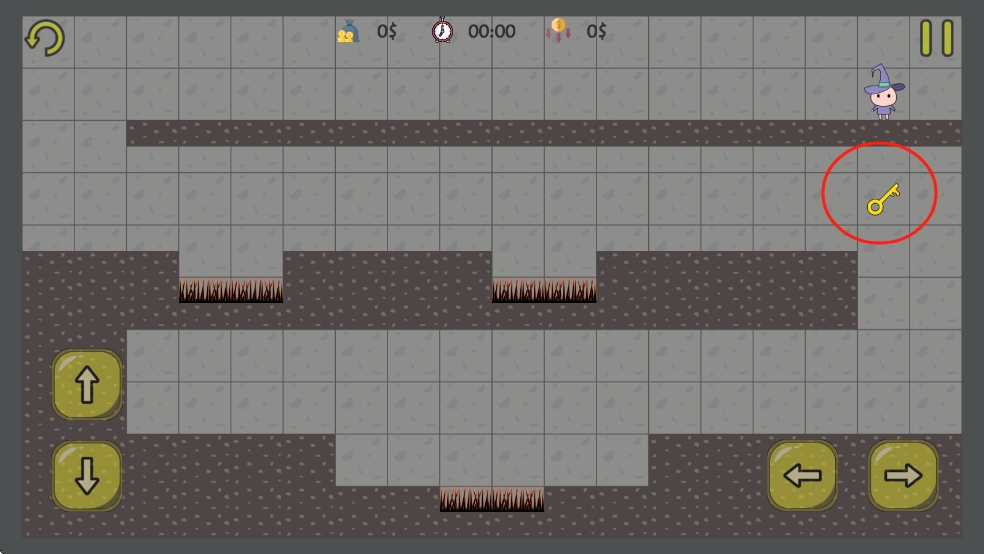Click the stopwatch timer icon
984x554 pixels.
442,31
